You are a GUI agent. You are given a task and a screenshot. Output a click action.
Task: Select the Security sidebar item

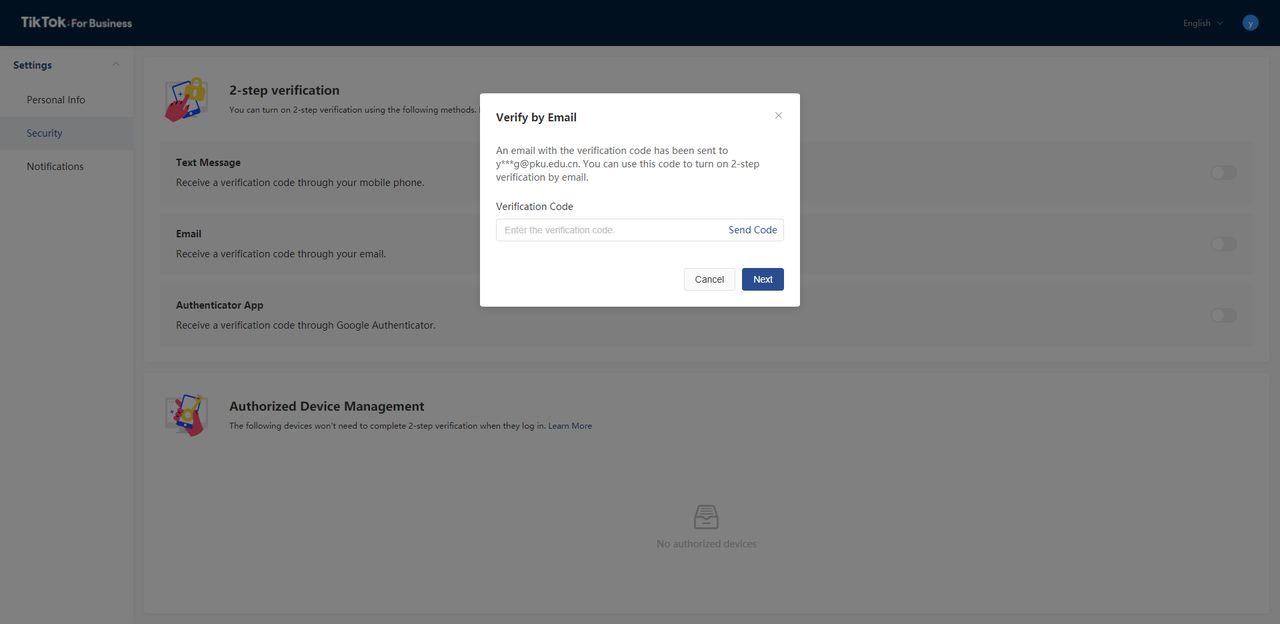coord(66,133)
